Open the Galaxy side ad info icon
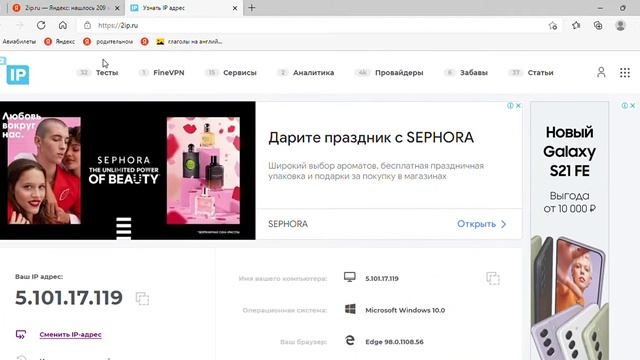This screenshot has height=360, width=640. click(624, 105)
